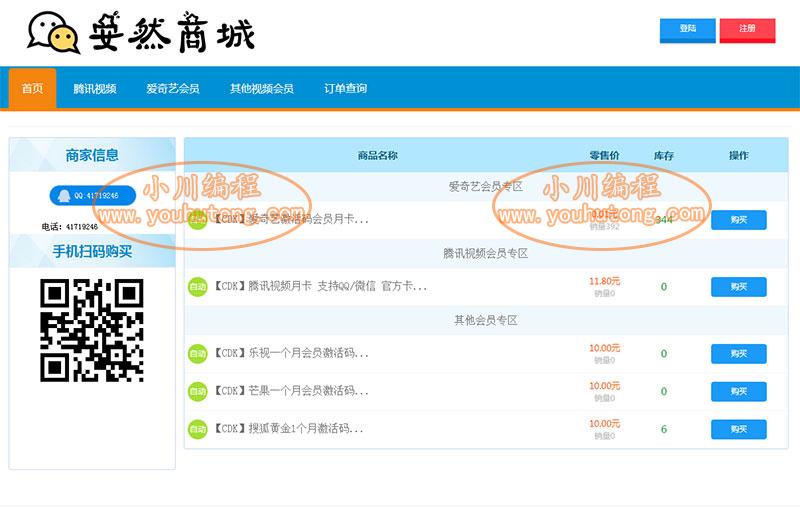Click the 操作 column header
Image resolution: width=800 pixels, height=509 pixels.
point(739,155)
